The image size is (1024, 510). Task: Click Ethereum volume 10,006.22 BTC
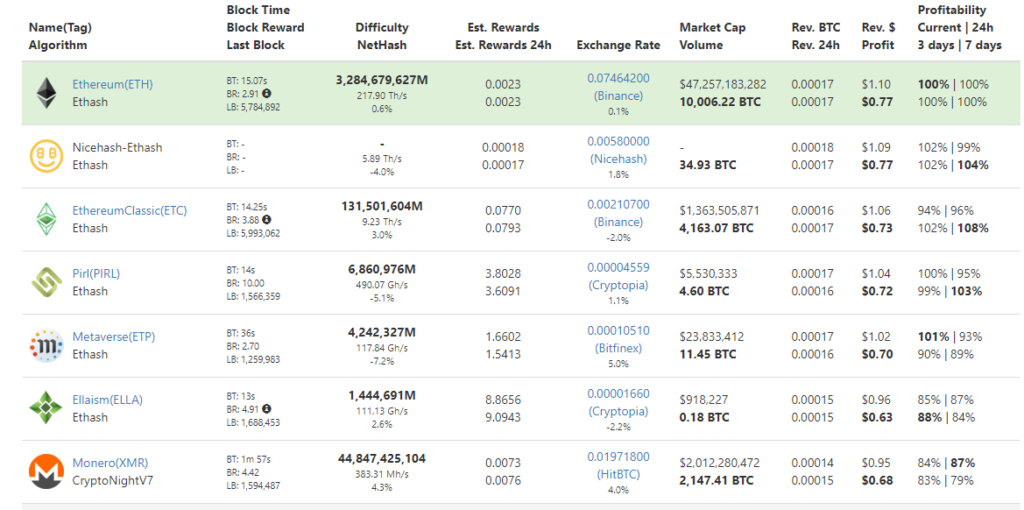(x=718, y=102)
